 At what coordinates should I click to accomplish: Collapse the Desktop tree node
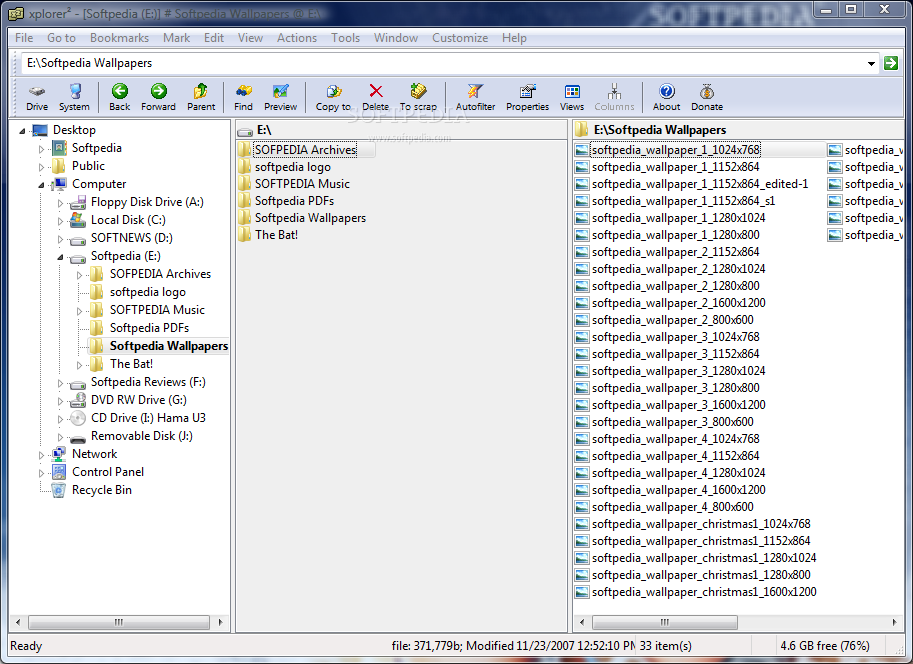pyautogui.click(x=22, y=131)
